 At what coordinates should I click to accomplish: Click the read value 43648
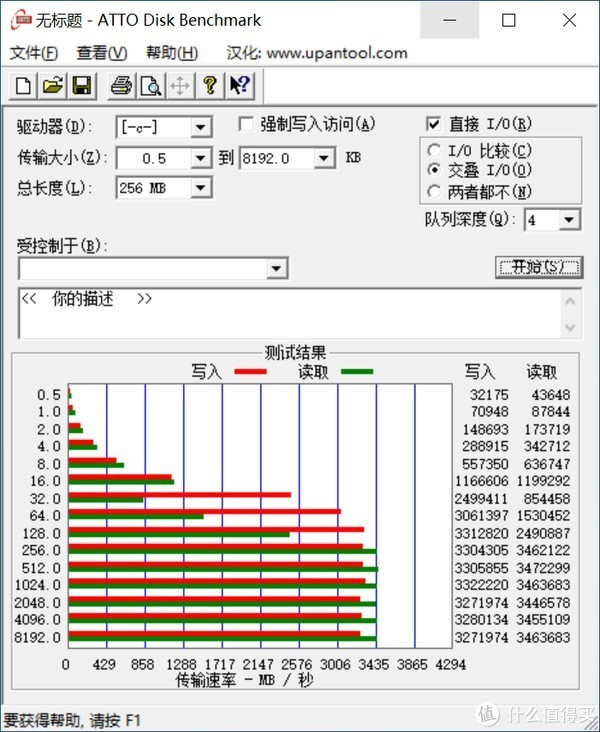pos(551,395)
